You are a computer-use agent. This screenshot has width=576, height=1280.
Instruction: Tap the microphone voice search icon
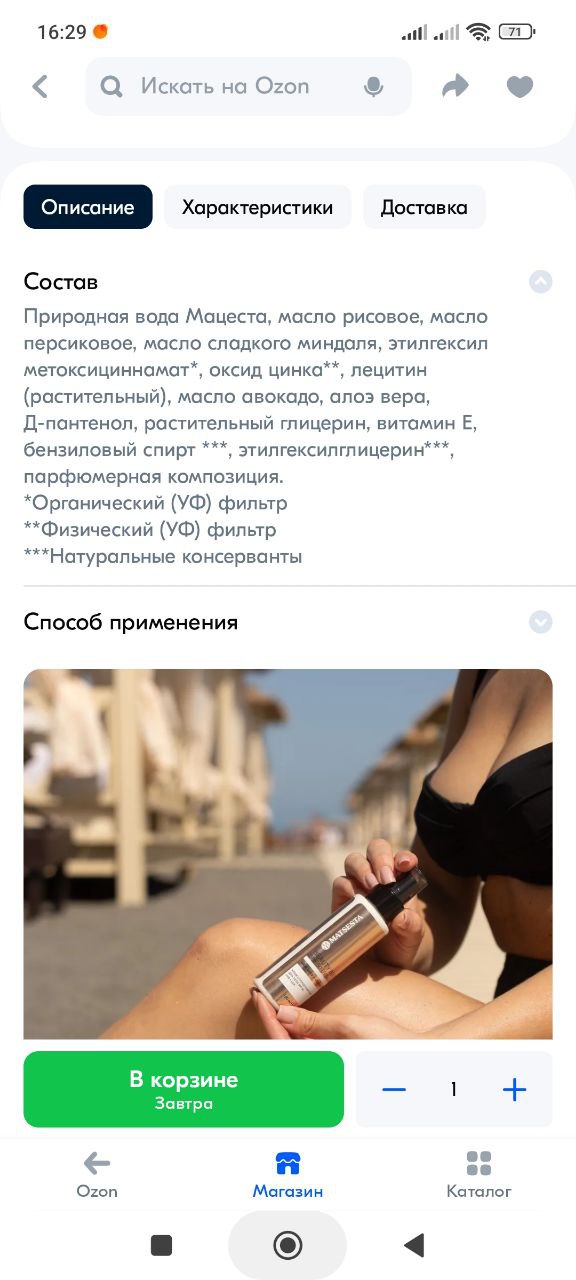point(374,87)
